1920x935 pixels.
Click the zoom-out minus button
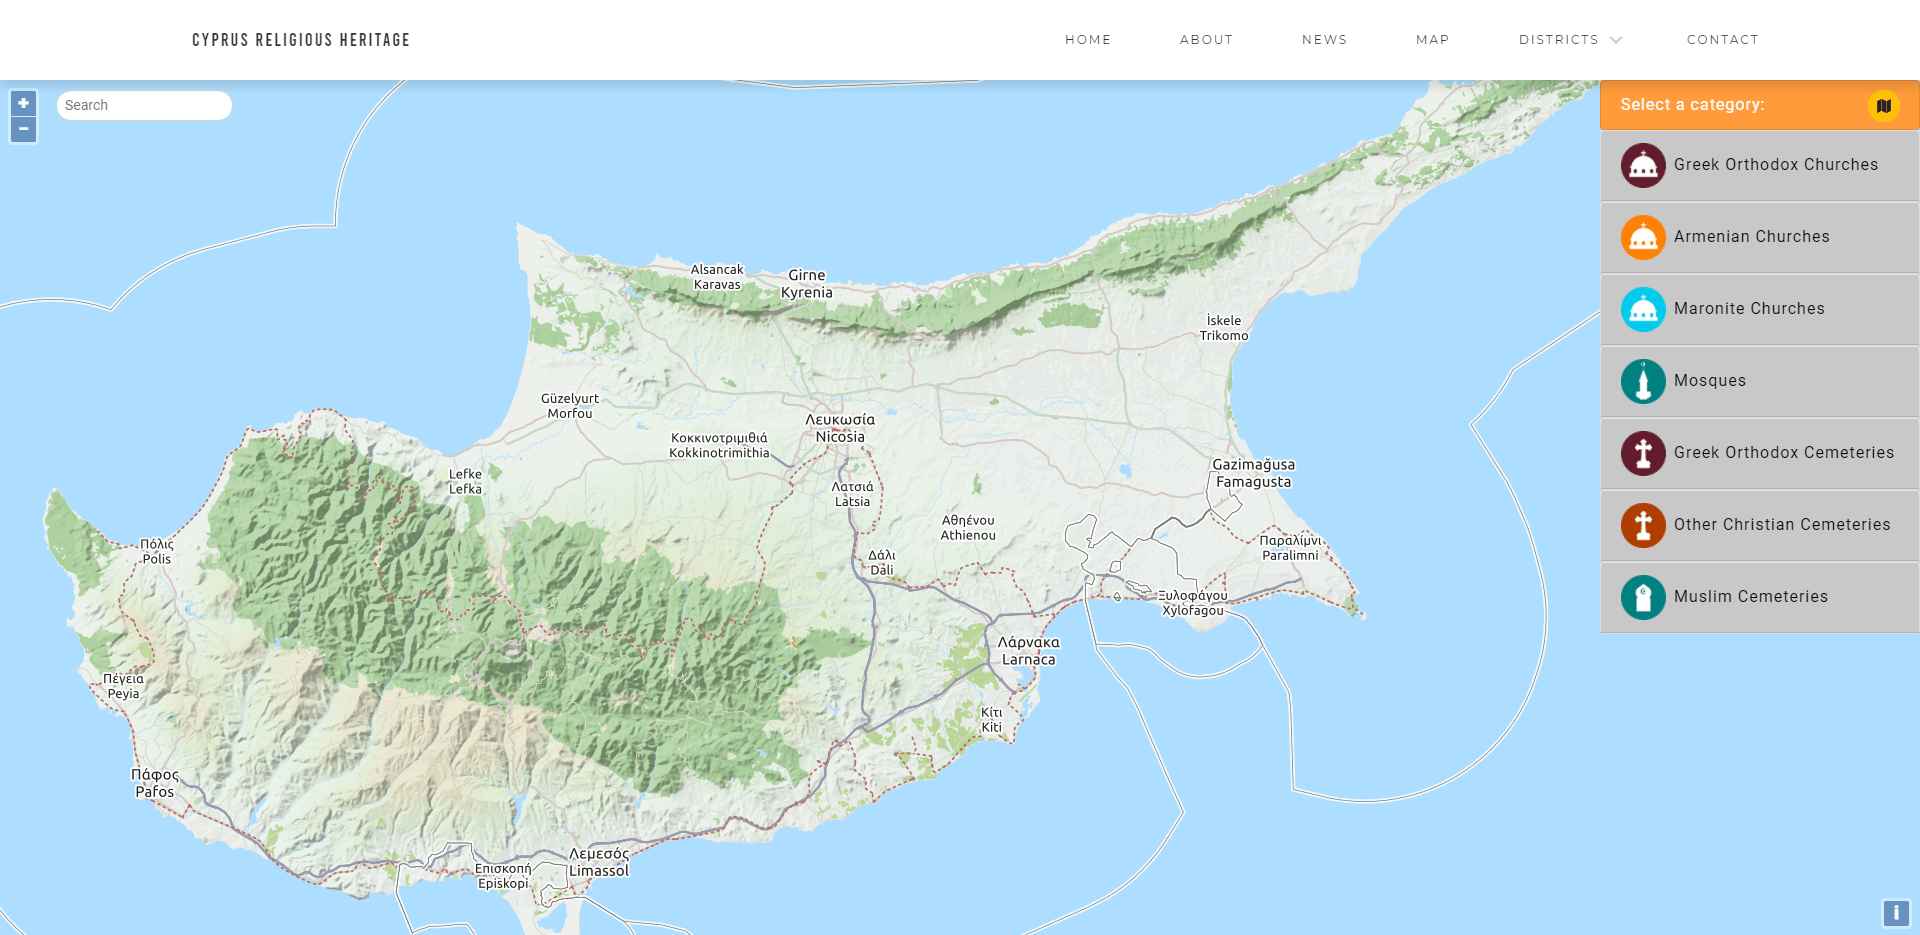pyautogui.click(x=23, y=129)
